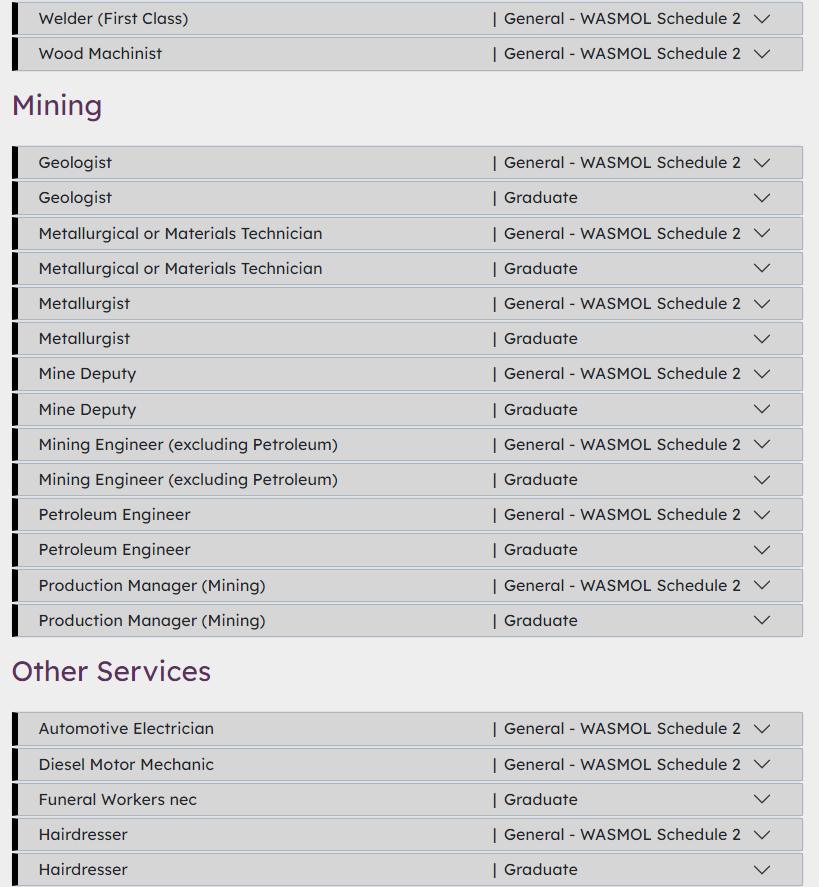Expand Metallurgical or Materials Technician General row

pos(762,234)
